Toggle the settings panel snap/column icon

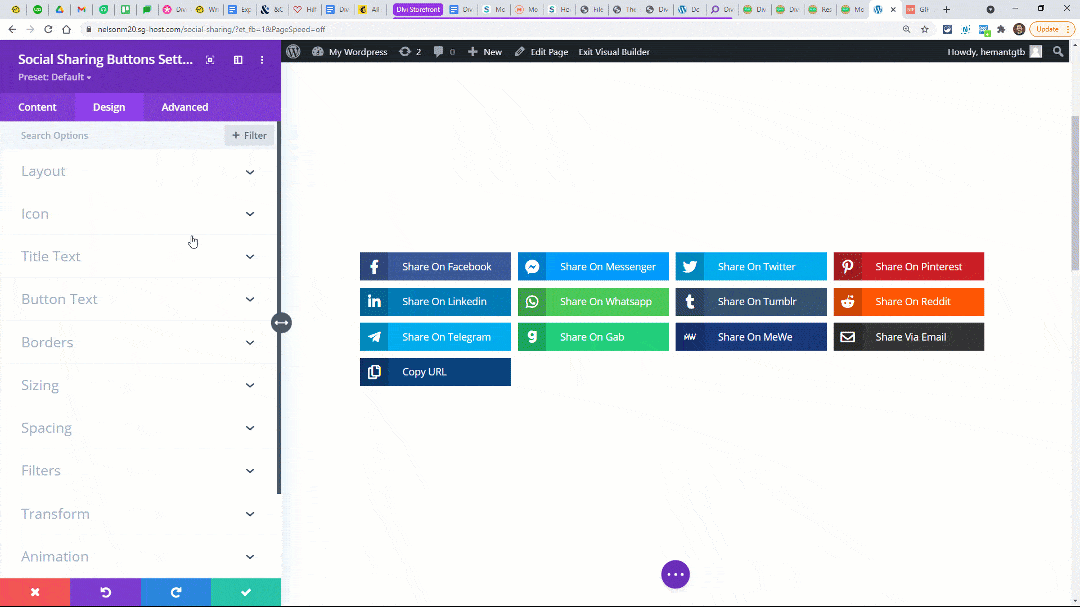coord(238,60)
